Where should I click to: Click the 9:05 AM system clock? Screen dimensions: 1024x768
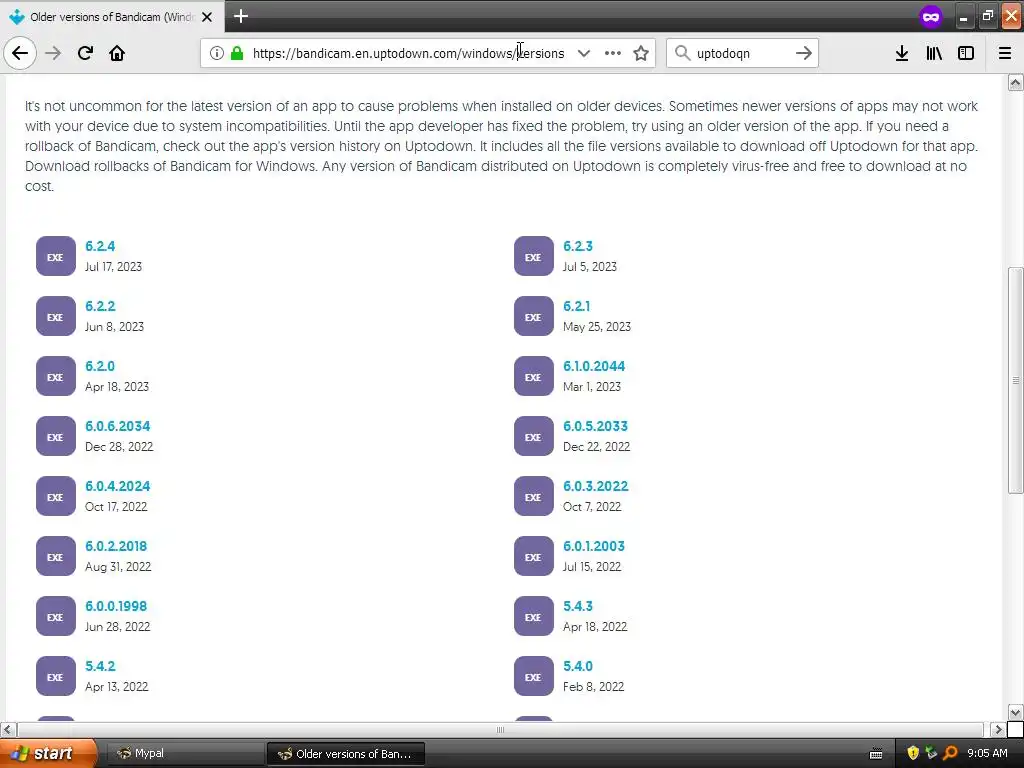click(987, 753)
